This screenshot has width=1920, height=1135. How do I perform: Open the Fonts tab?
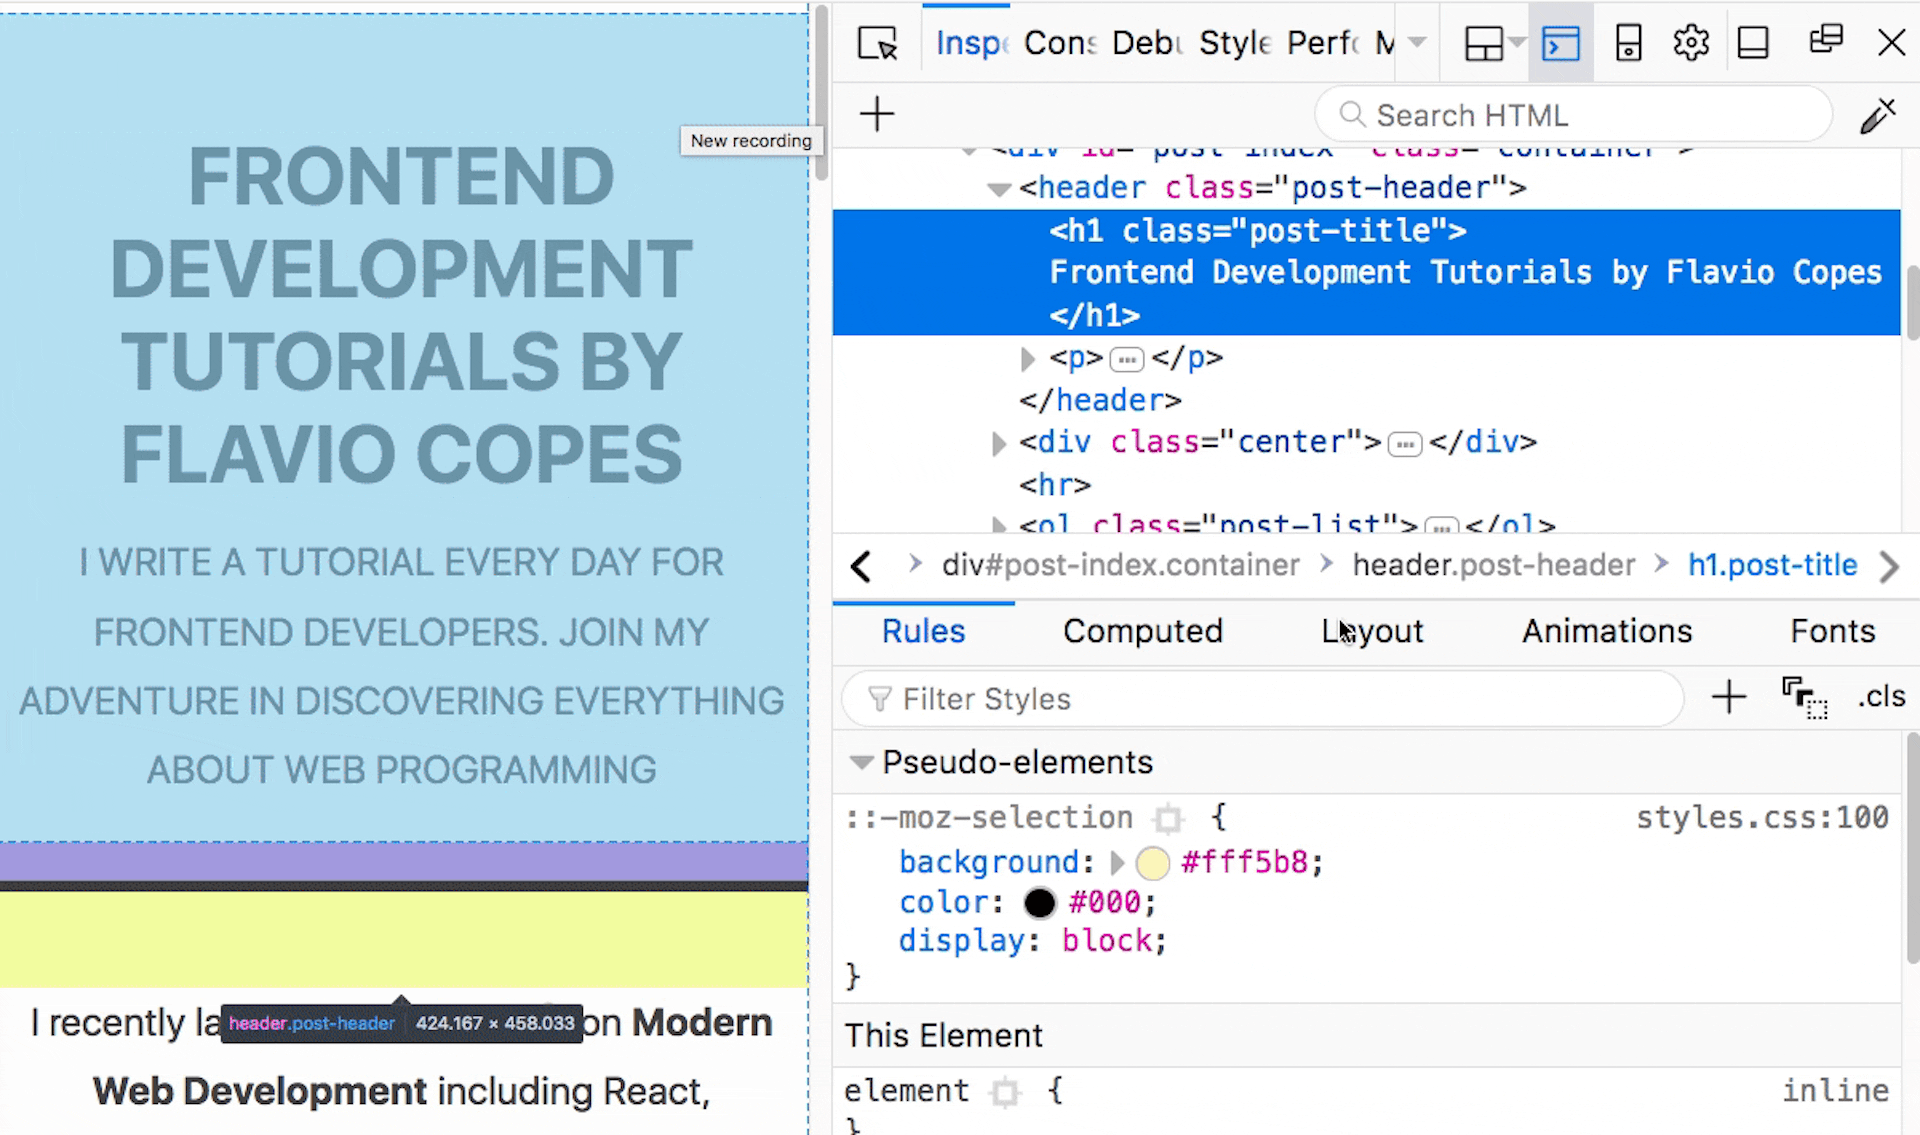[x=1833, y=631]
